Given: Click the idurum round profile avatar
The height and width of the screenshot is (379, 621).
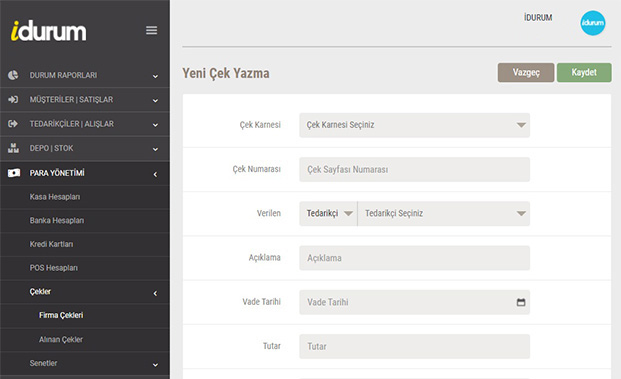Looking at the screenshot, I should [x=592, y=23].
